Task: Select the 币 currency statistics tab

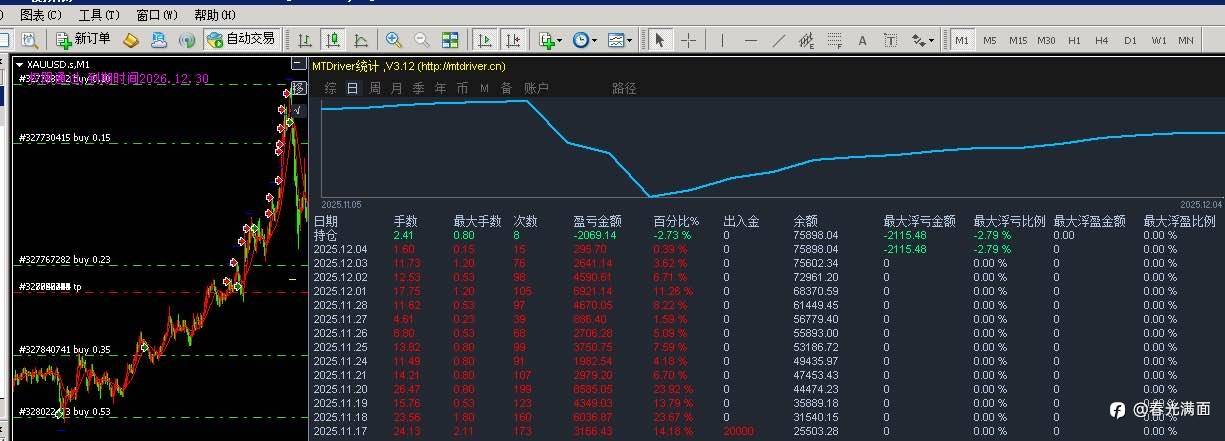Action: point(462,88)
